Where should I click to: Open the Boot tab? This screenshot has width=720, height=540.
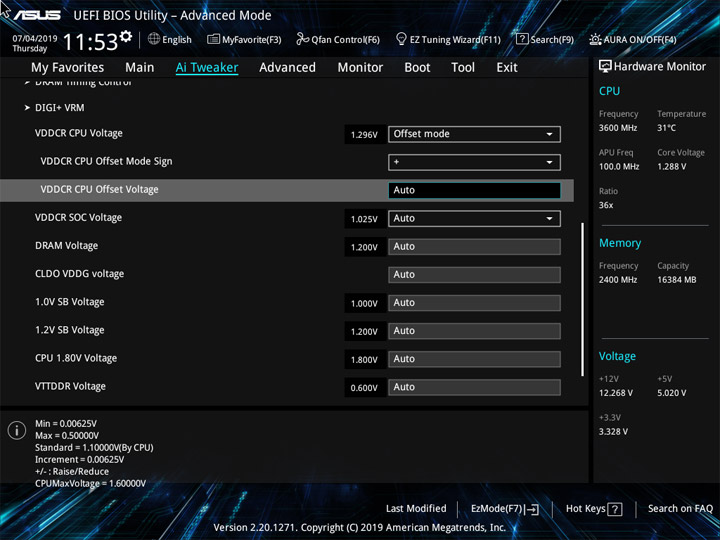point(417,68)
